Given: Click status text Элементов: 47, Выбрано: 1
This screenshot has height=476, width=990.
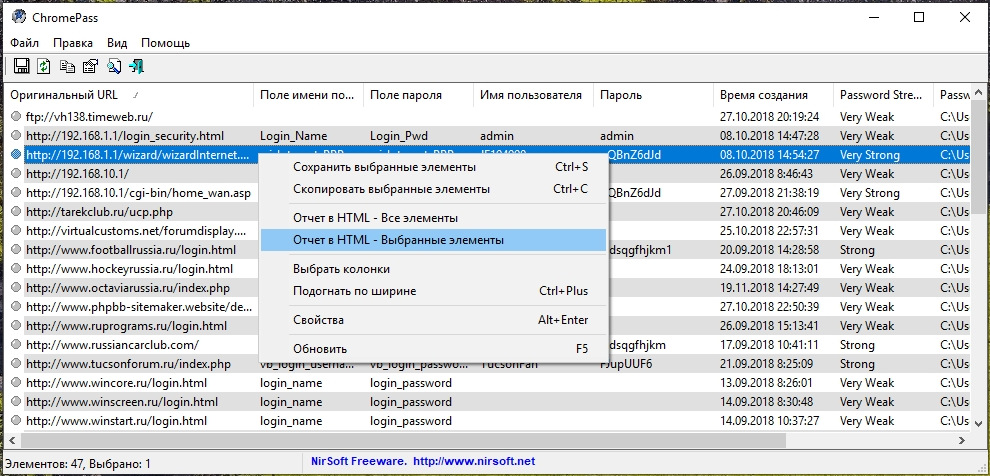Looking at the screenshot, I should [78, 464].
